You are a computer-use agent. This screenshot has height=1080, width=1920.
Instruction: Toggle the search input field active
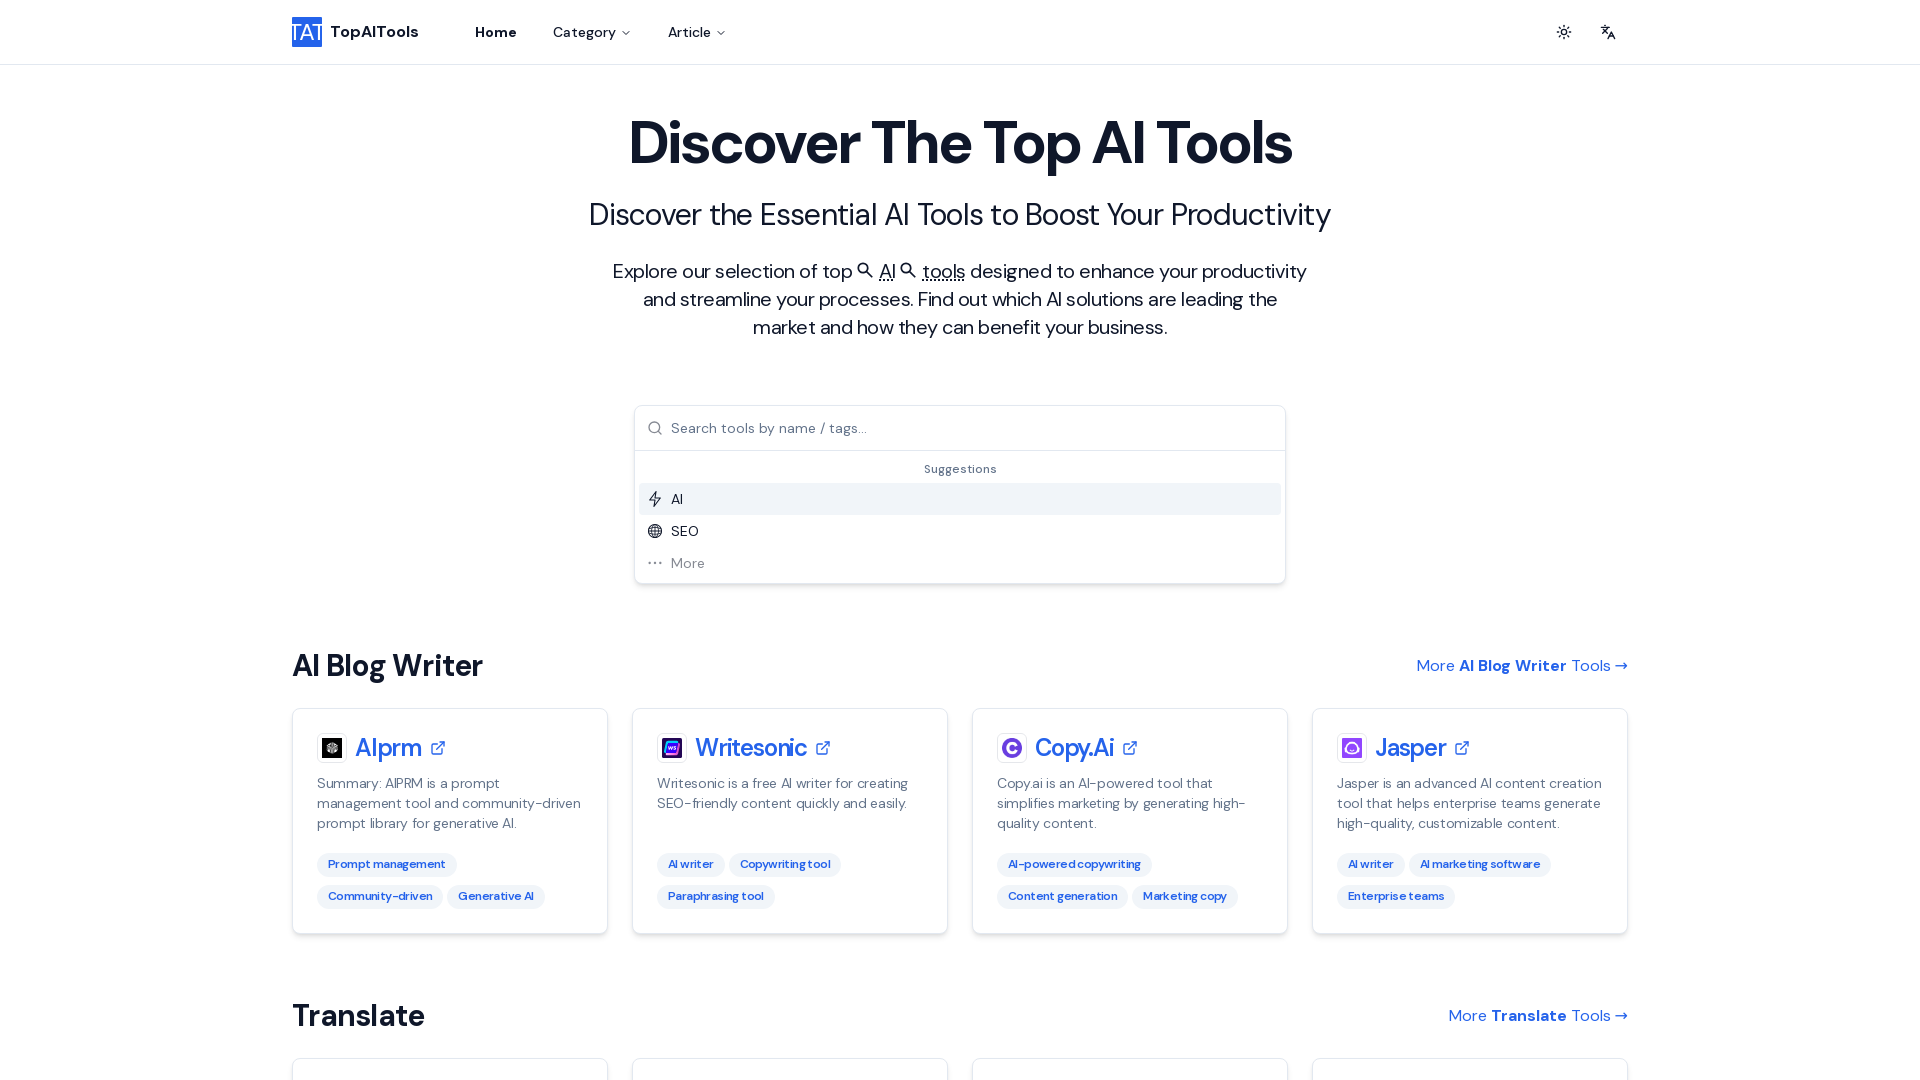(960, 427)
